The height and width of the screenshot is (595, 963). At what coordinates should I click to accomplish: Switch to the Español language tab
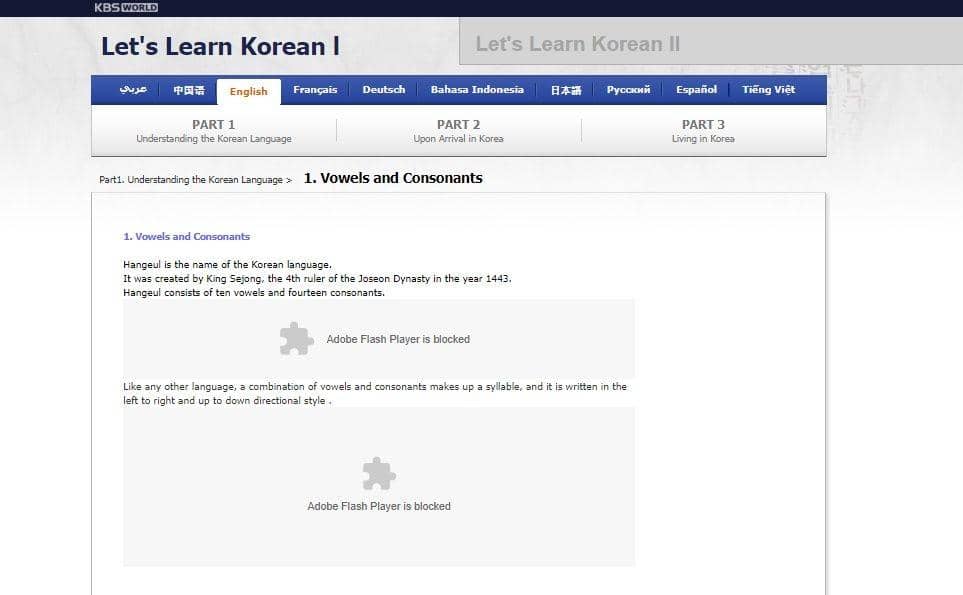(695, 89)
